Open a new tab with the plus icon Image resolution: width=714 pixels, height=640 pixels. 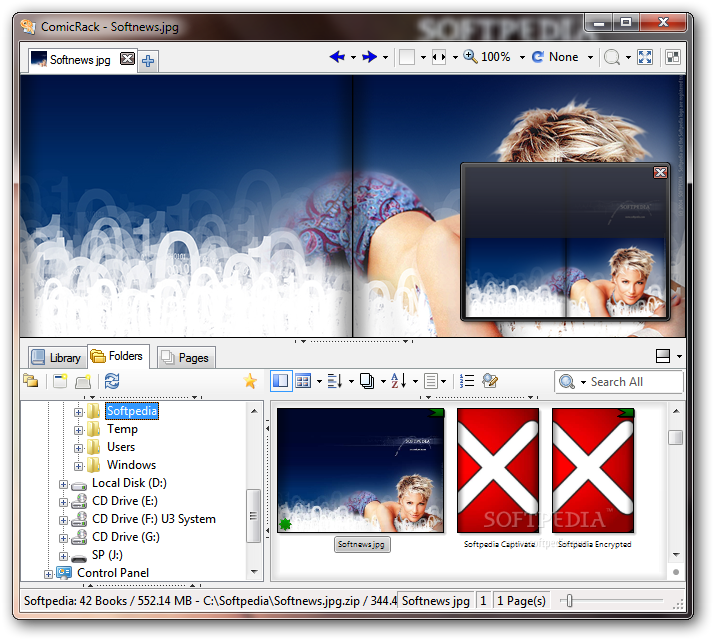point(148,61)
